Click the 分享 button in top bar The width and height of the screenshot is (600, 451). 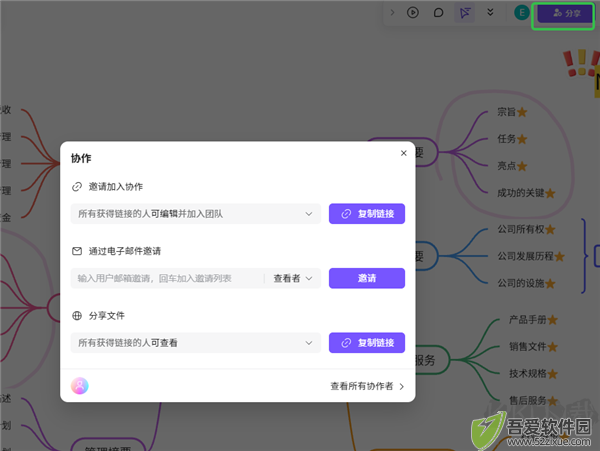566,13
